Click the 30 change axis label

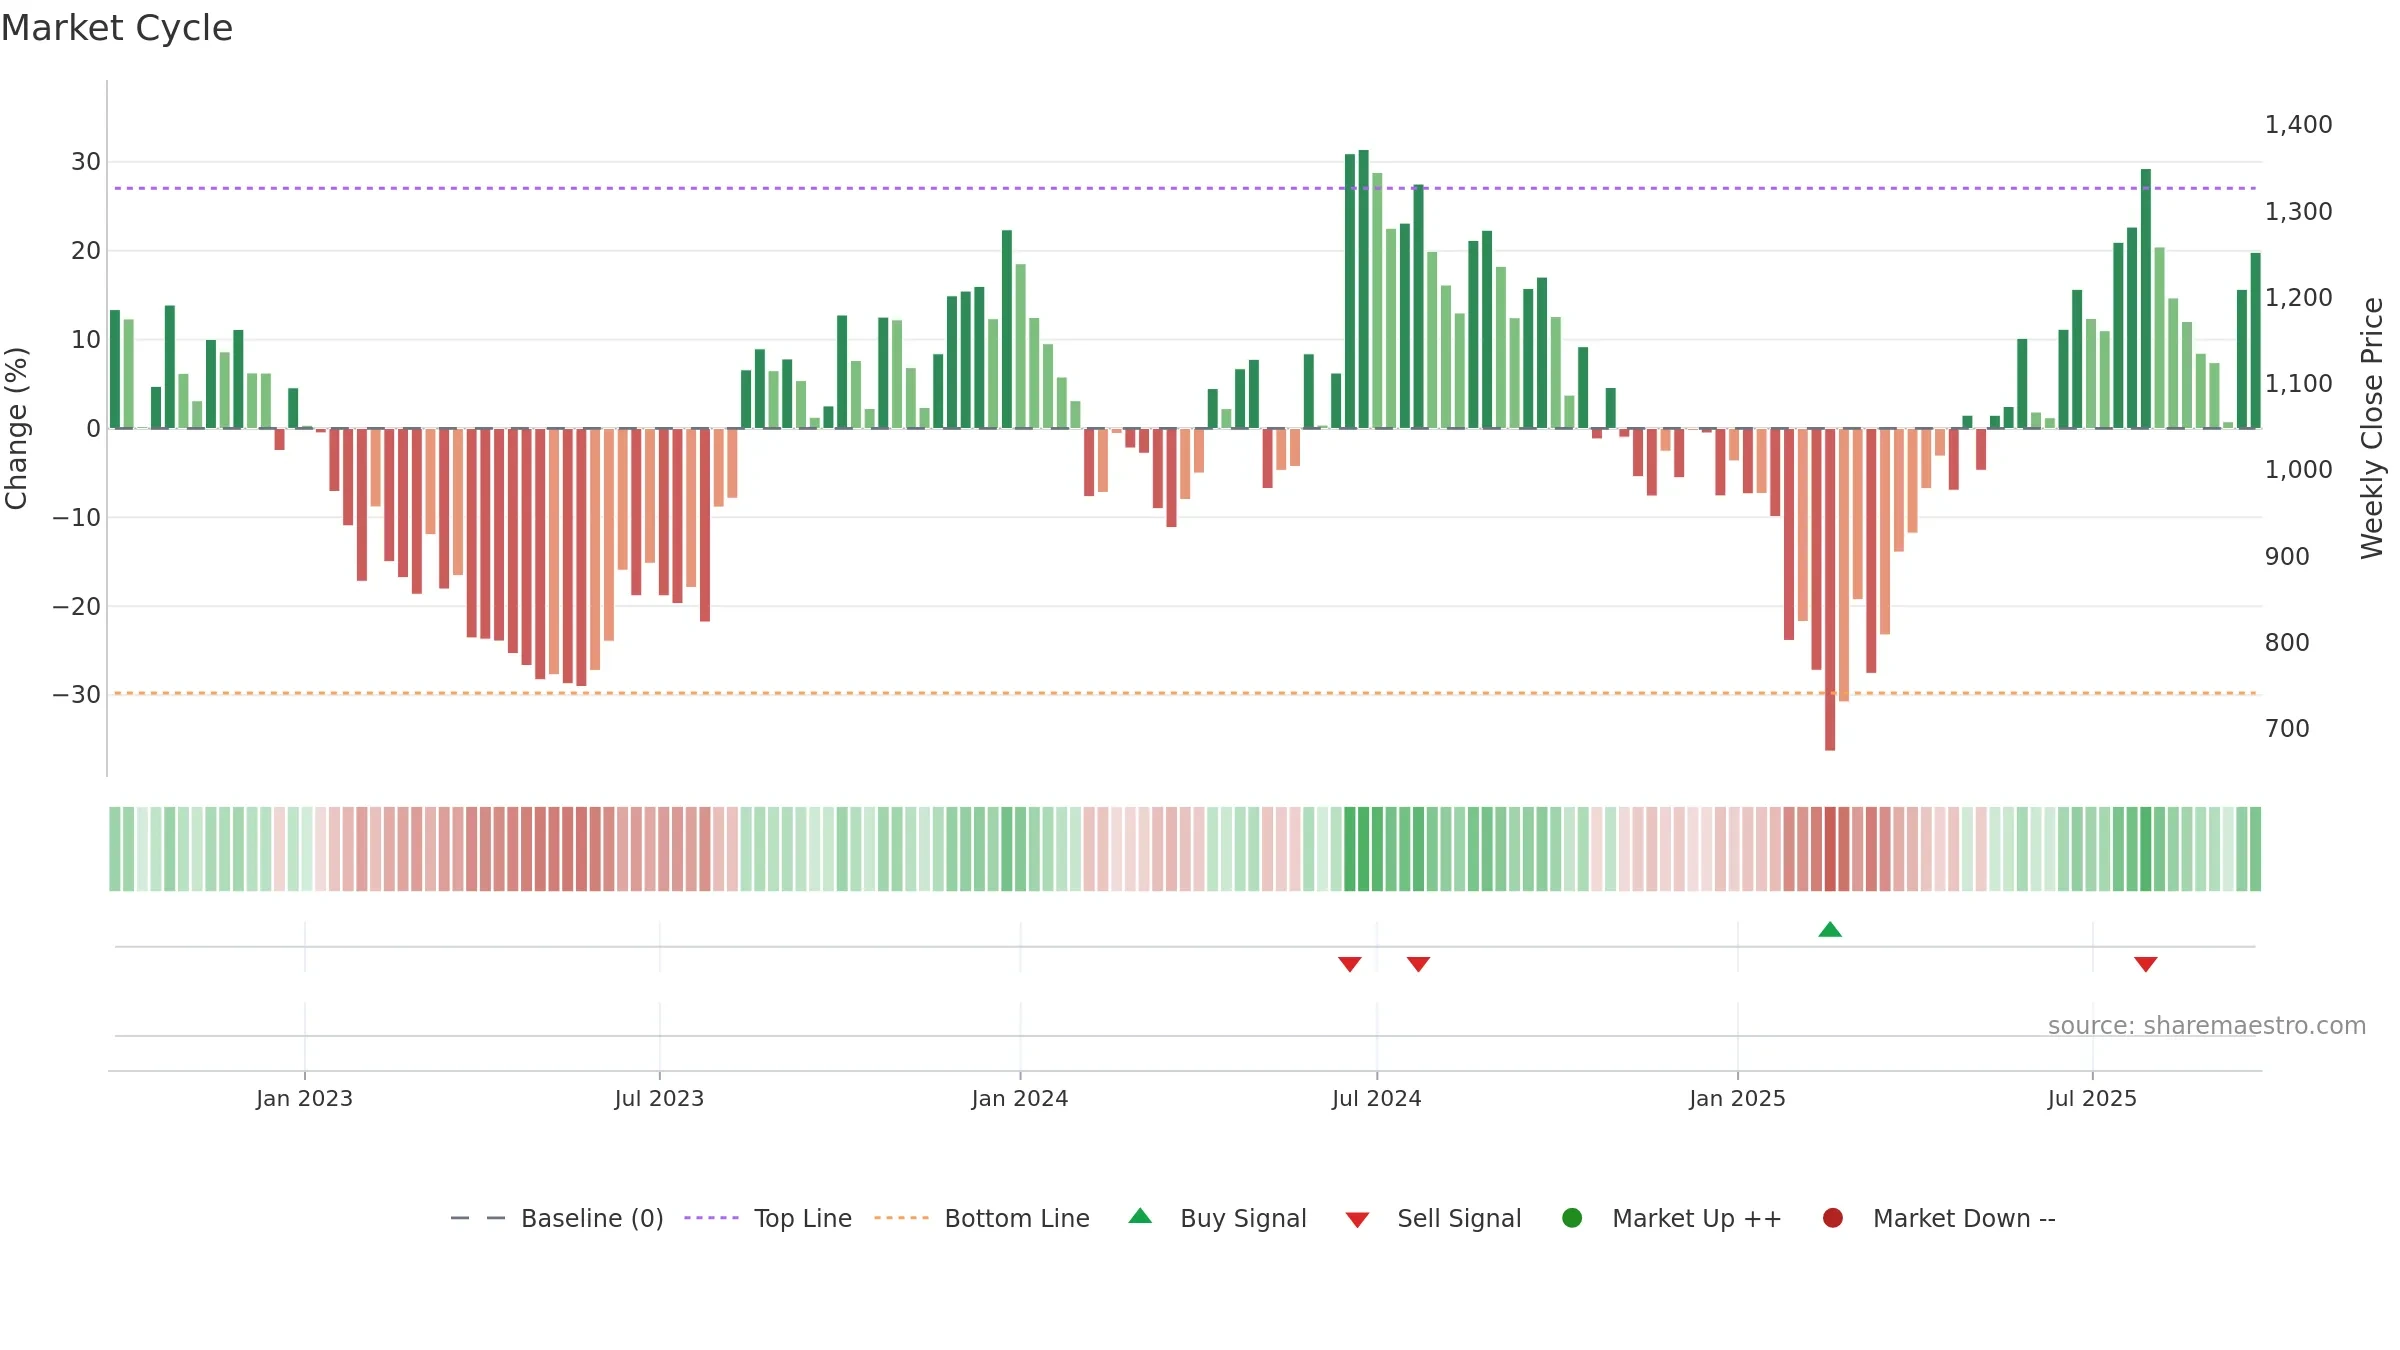tap(86, 162)
